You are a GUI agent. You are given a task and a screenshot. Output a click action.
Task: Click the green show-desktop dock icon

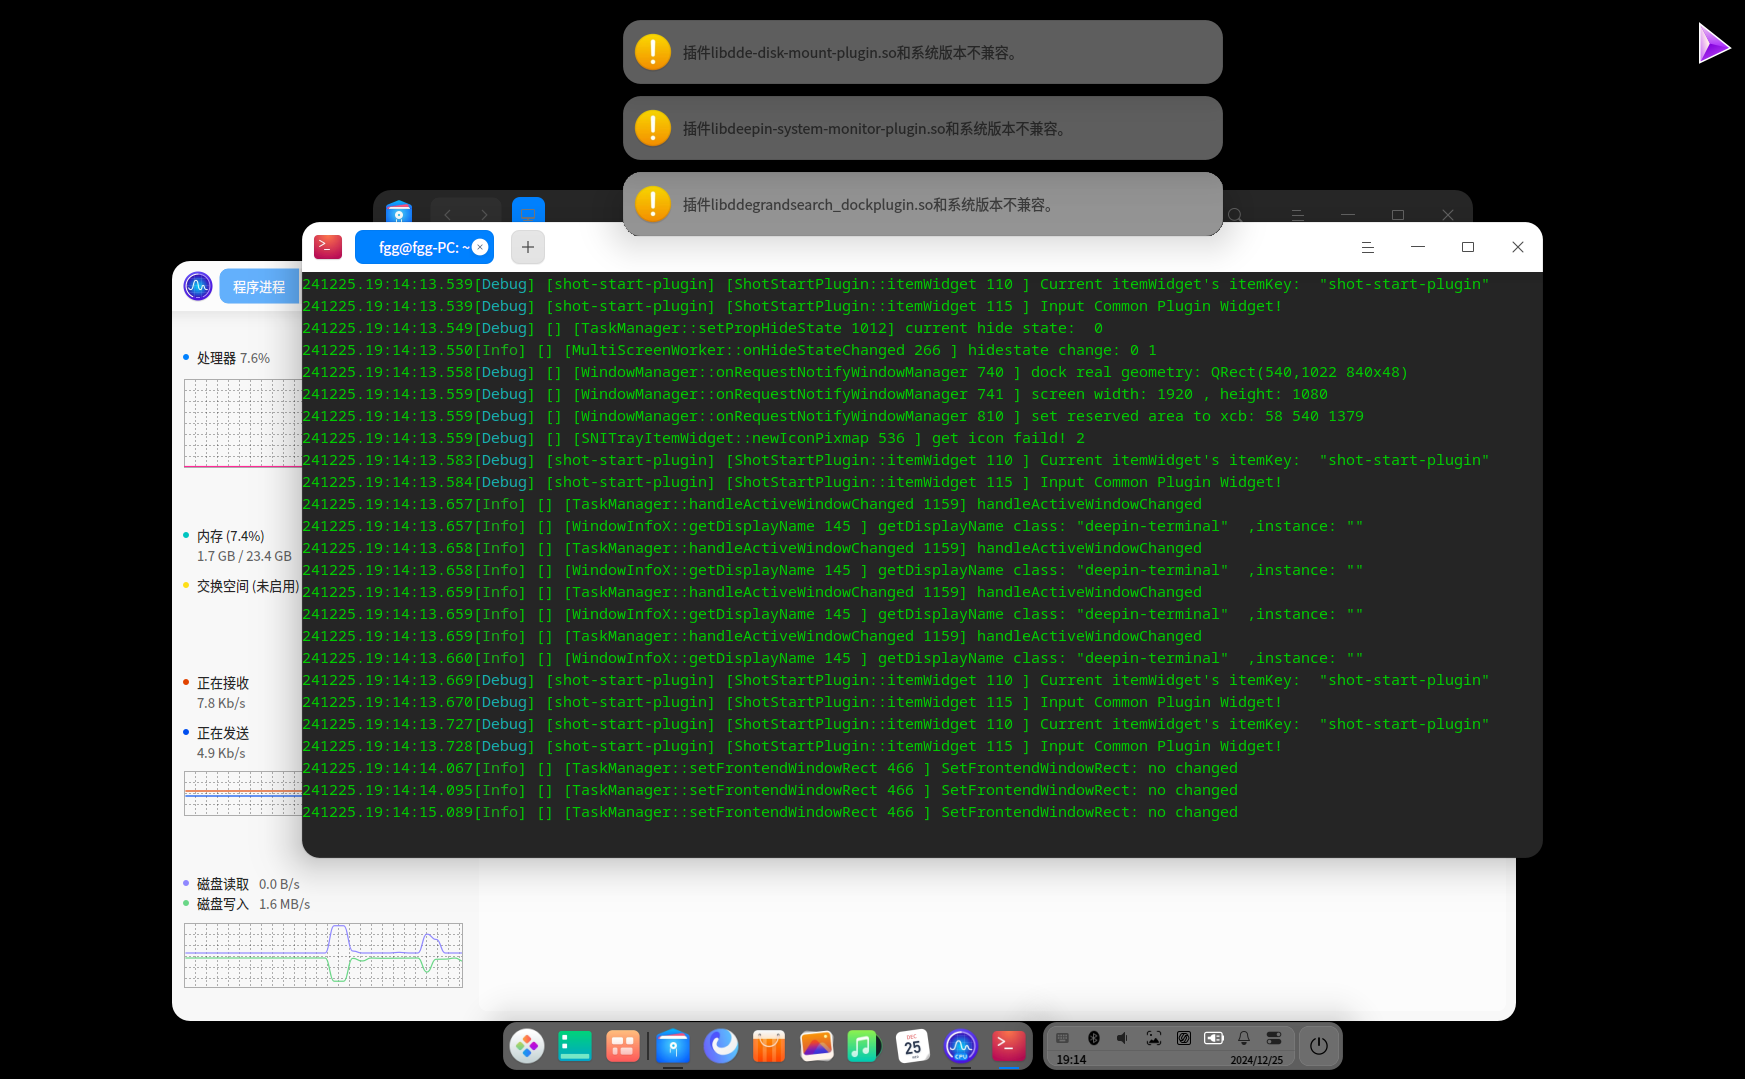(575, 1046)
